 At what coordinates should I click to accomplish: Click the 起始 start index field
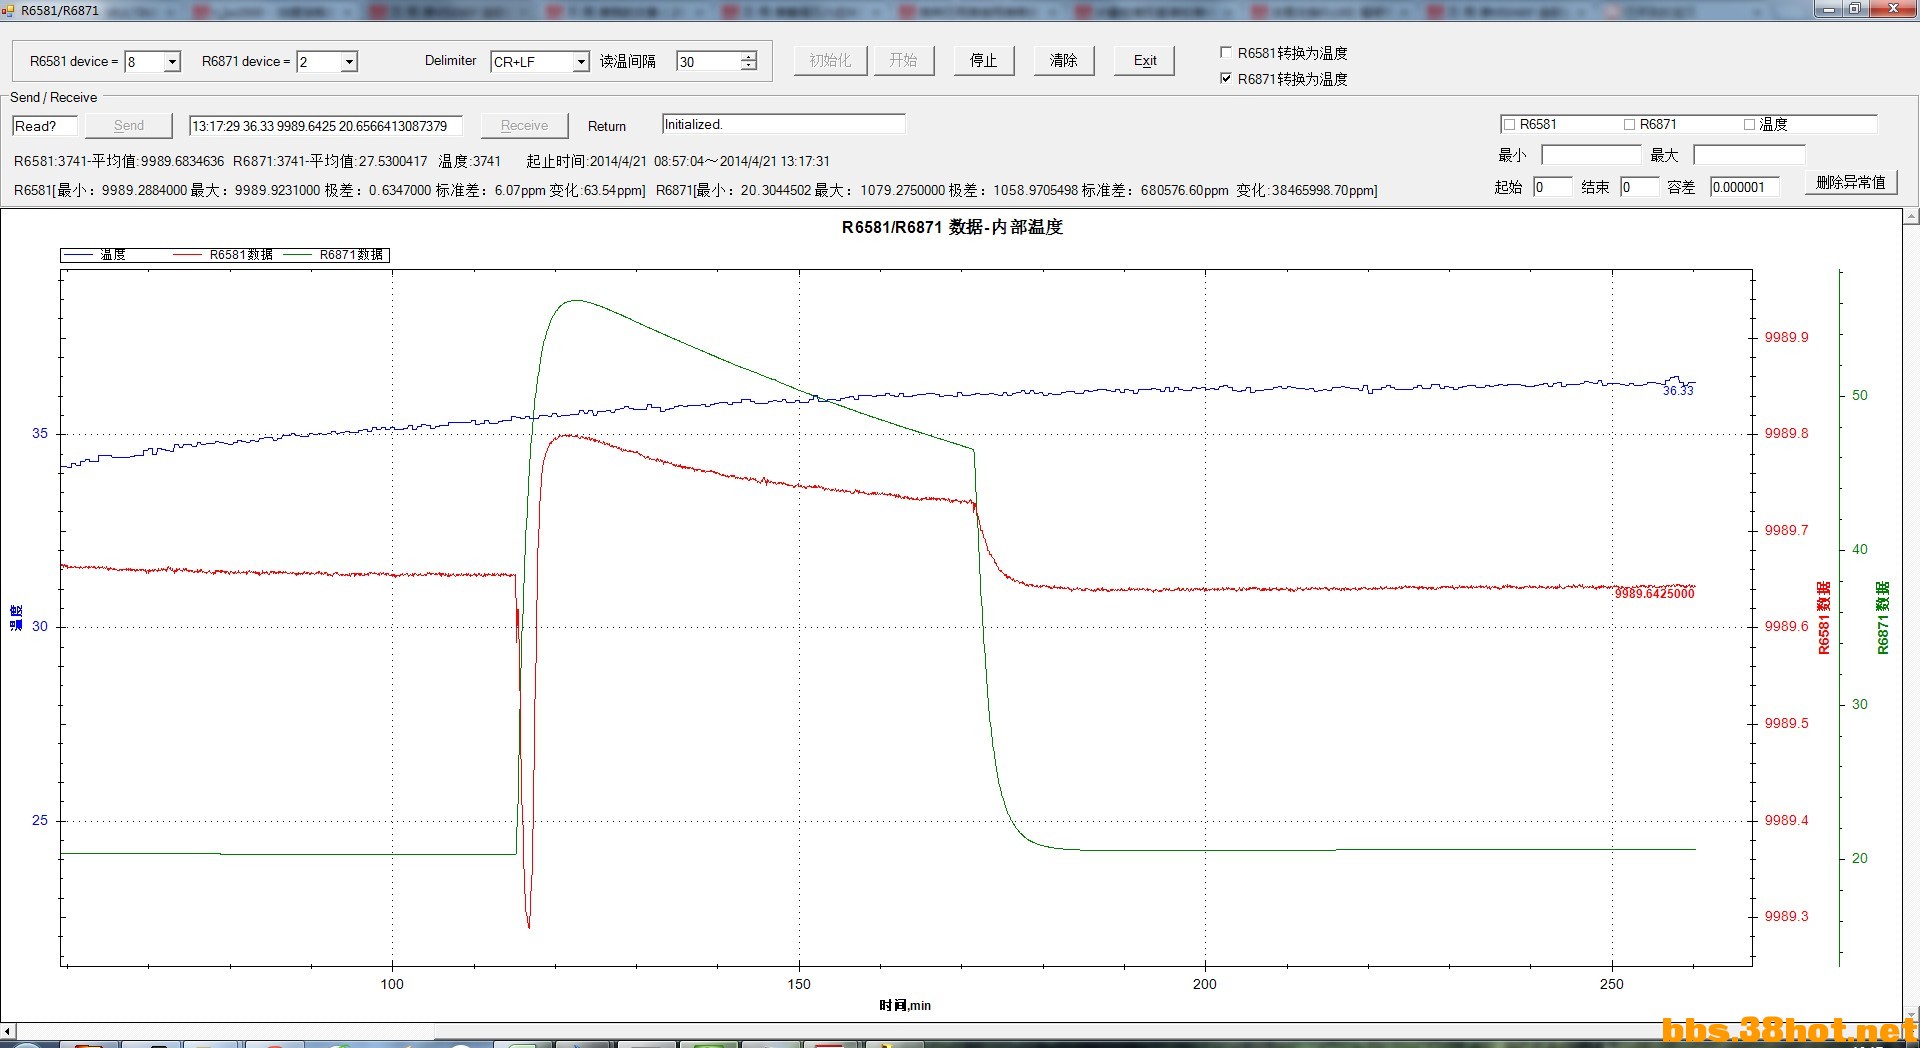pyautogui.click(x=1552, y=187)
